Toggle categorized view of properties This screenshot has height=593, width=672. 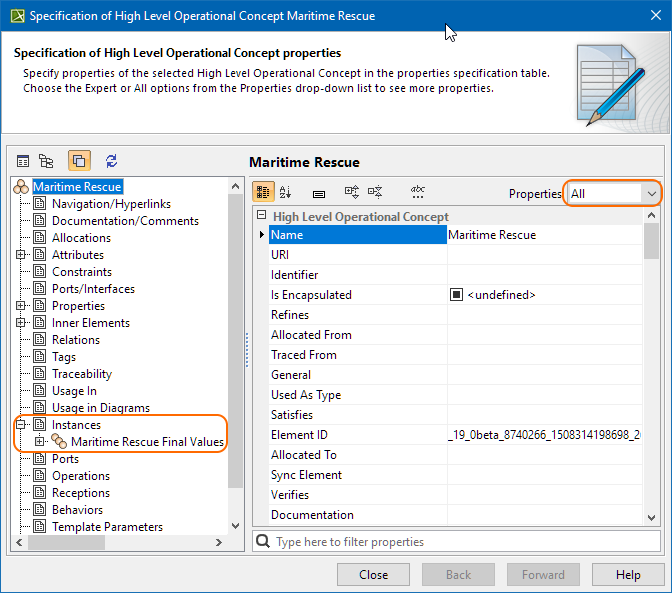click(x=263, y=192)
